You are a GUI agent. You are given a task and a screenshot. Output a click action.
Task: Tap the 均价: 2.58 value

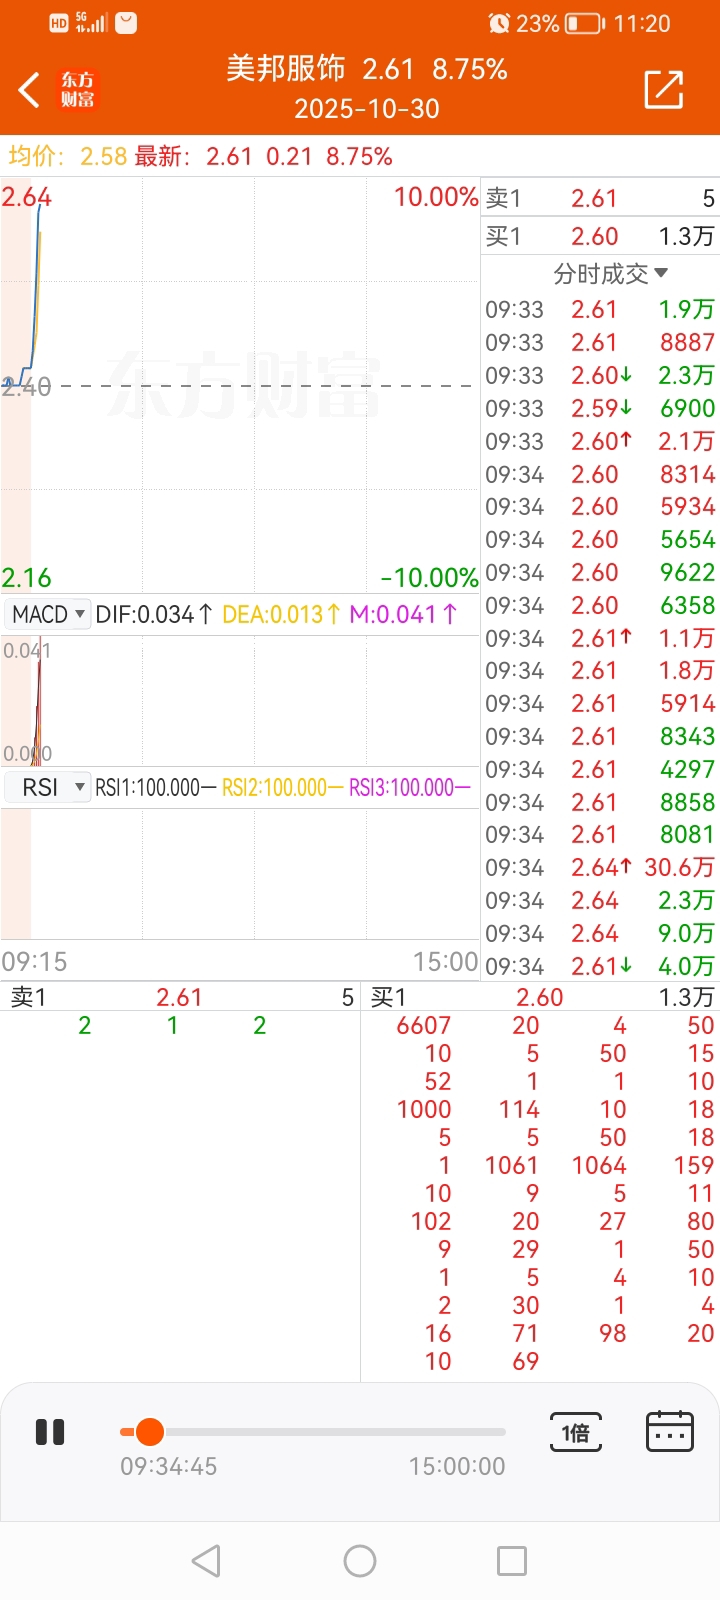[68, 156]
